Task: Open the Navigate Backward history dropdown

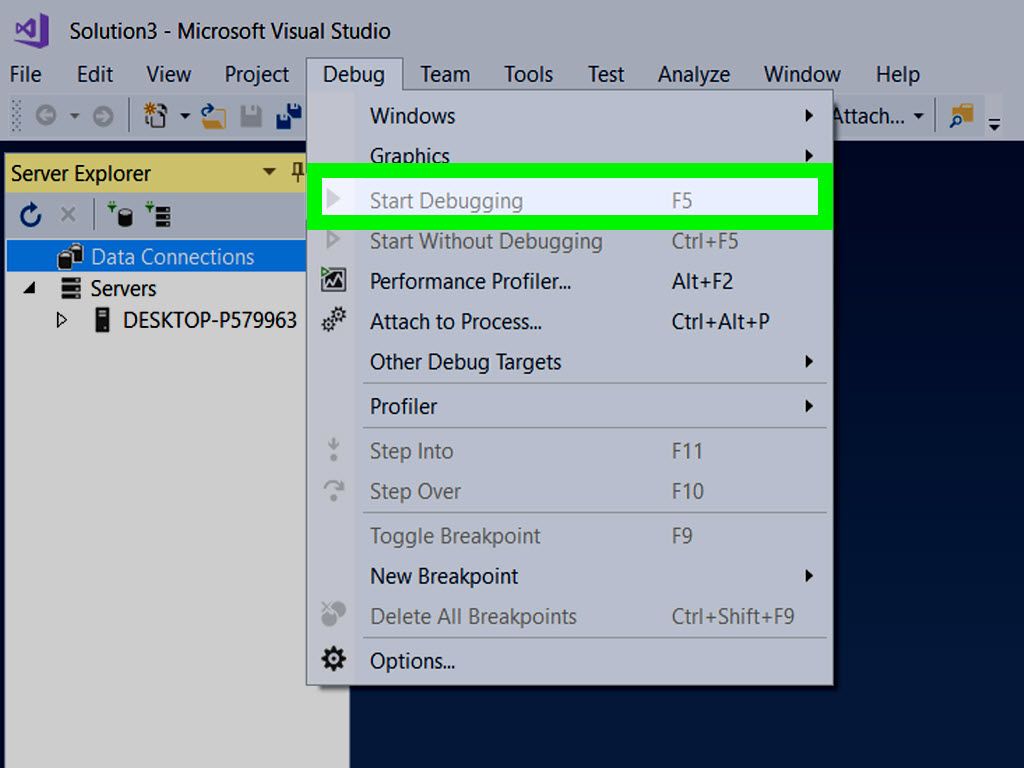Action: (74, 116)
